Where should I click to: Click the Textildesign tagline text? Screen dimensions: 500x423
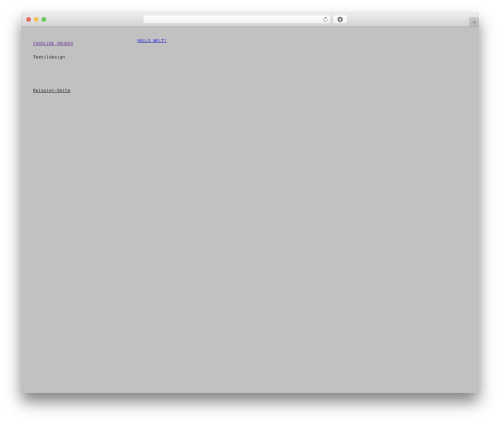click(x=49, y=57)
